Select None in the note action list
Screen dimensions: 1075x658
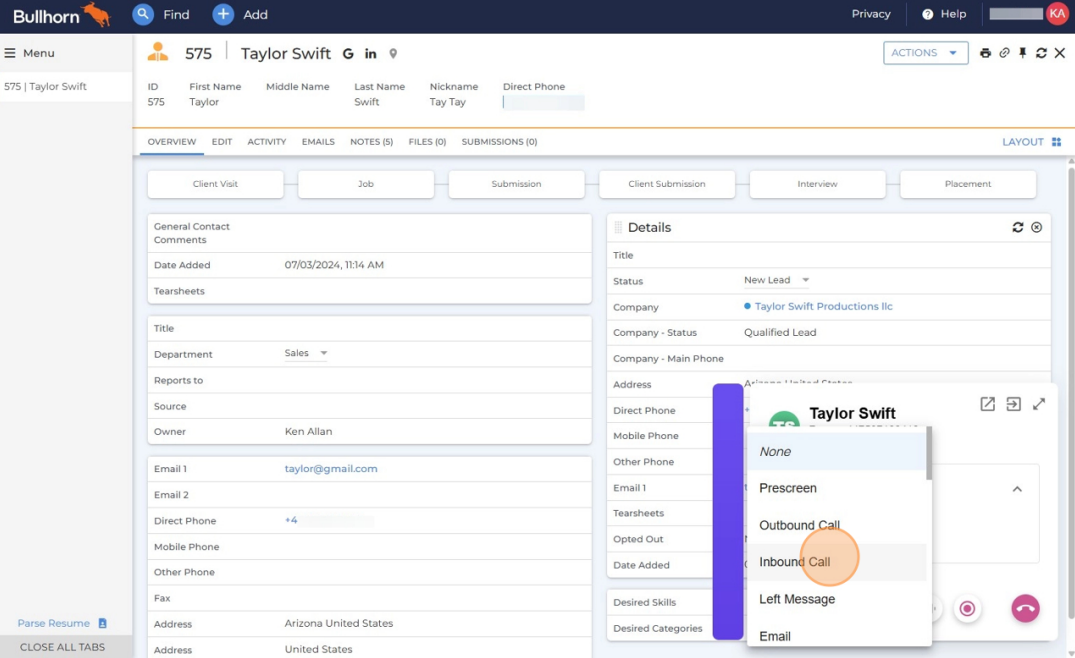pos(836,452)
